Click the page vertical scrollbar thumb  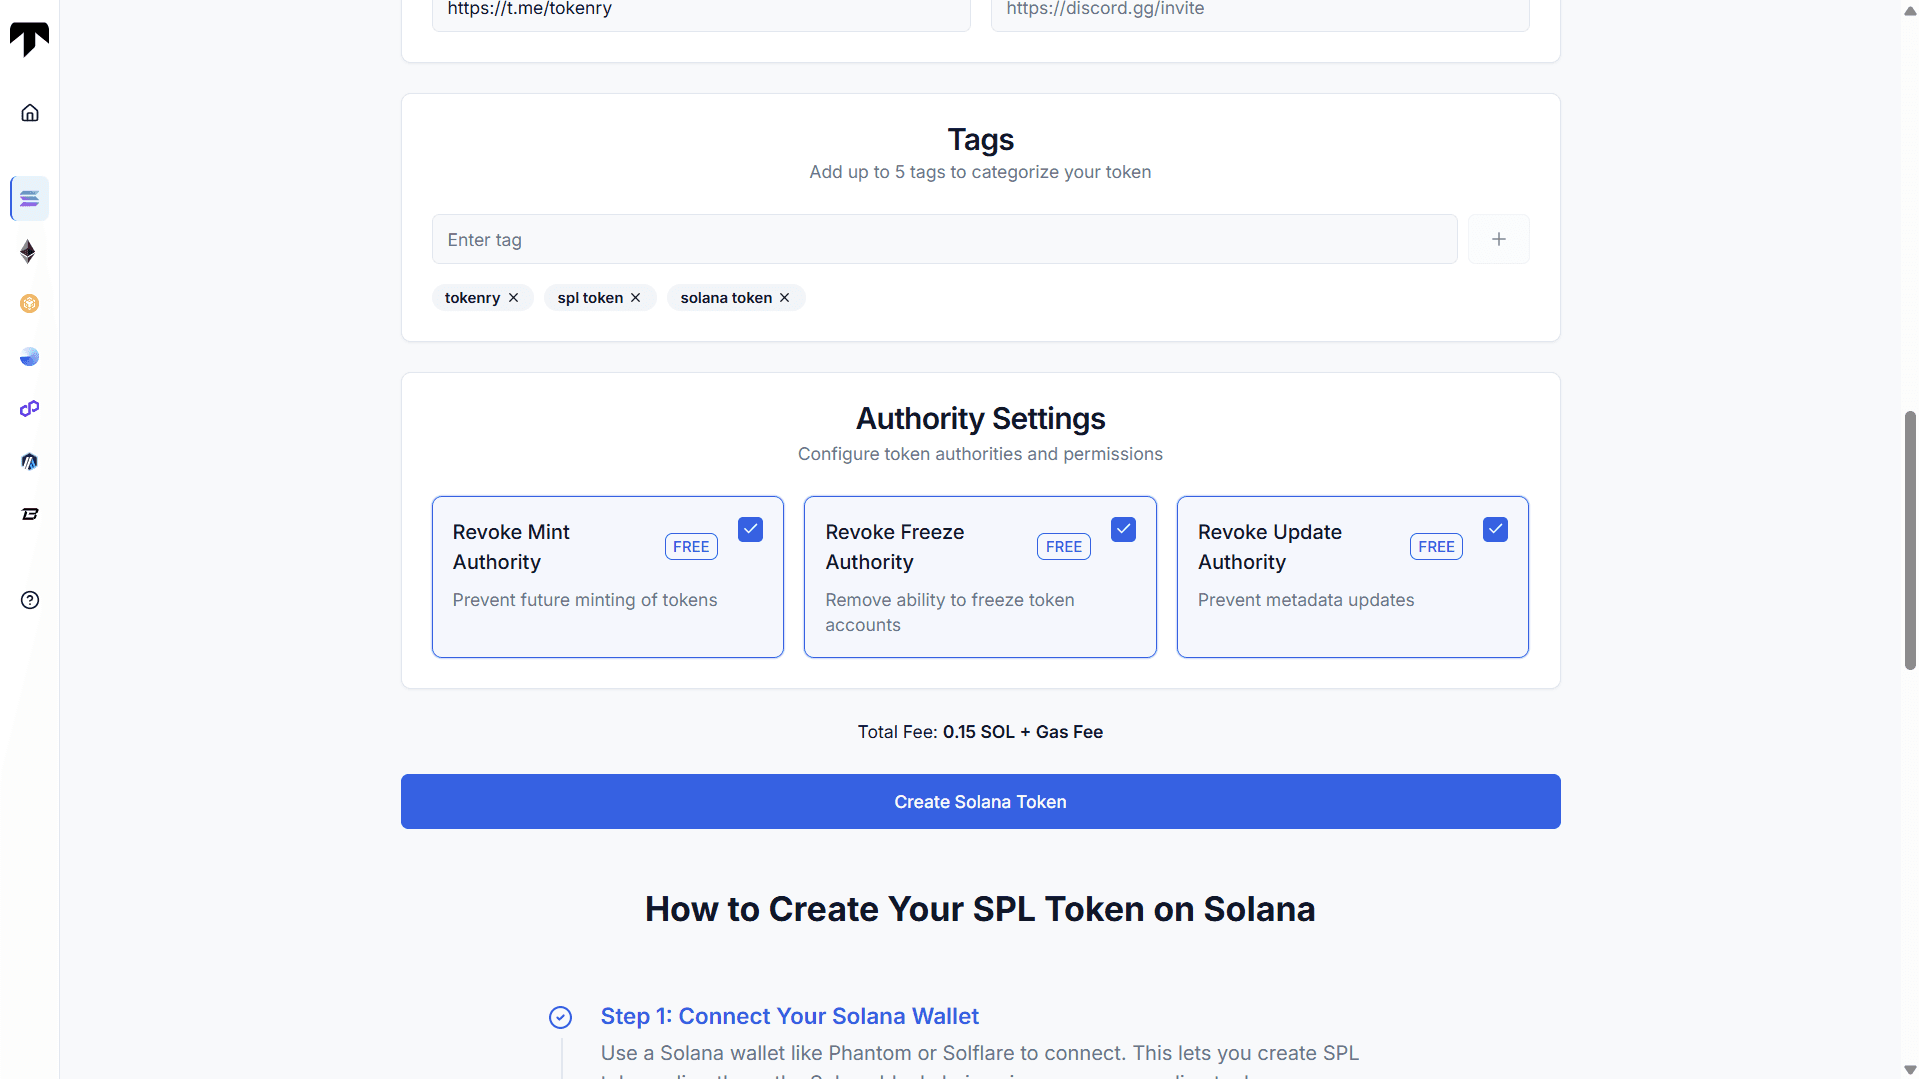[x=1910, y=540]
